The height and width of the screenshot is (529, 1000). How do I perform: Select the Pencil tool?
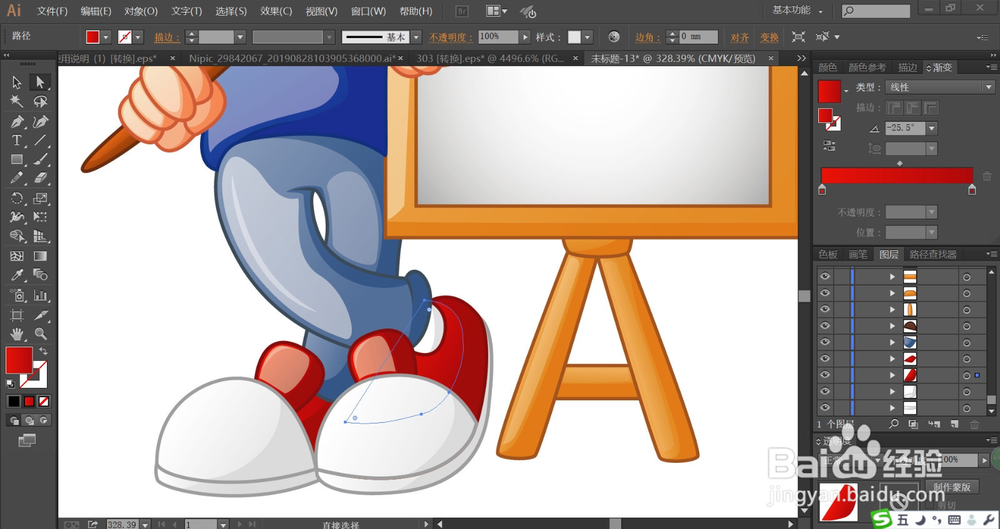[x=17, y=178]
